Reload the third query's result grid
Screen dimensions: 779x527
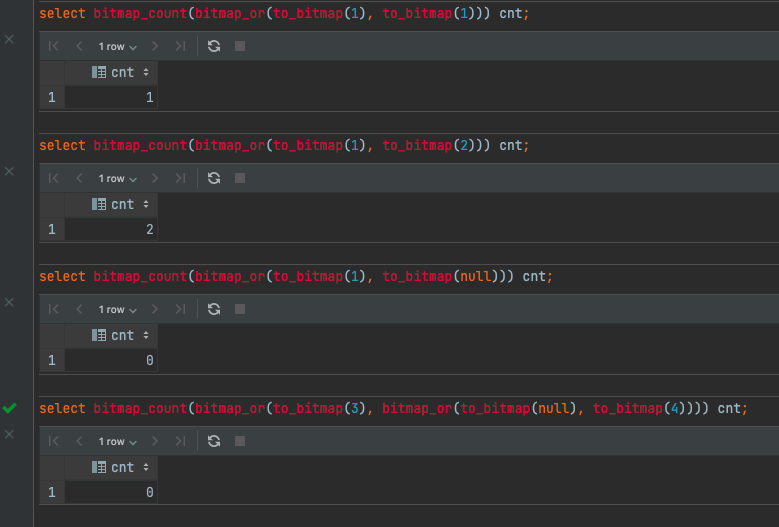click(213, 309)
